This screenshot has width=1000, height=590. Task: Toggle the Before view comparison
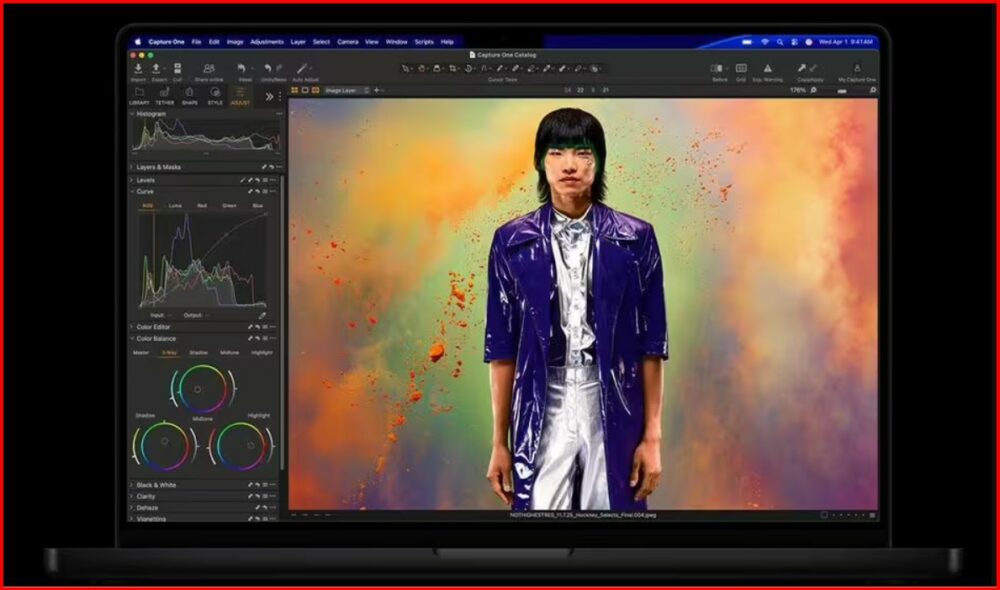tap(718, 68)
